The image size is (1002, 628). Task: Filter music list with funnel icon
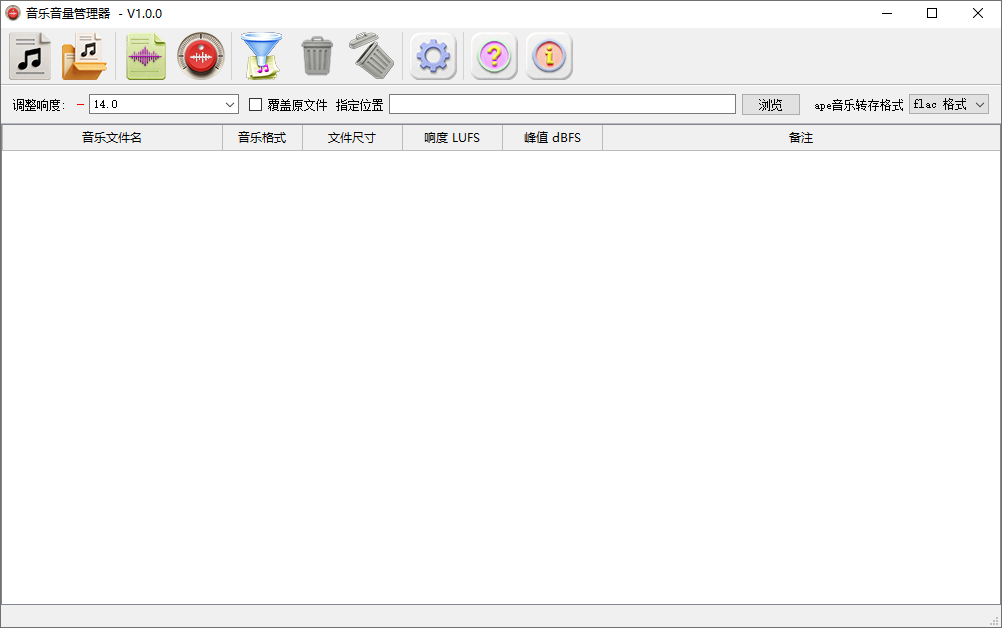click(261, 56)
